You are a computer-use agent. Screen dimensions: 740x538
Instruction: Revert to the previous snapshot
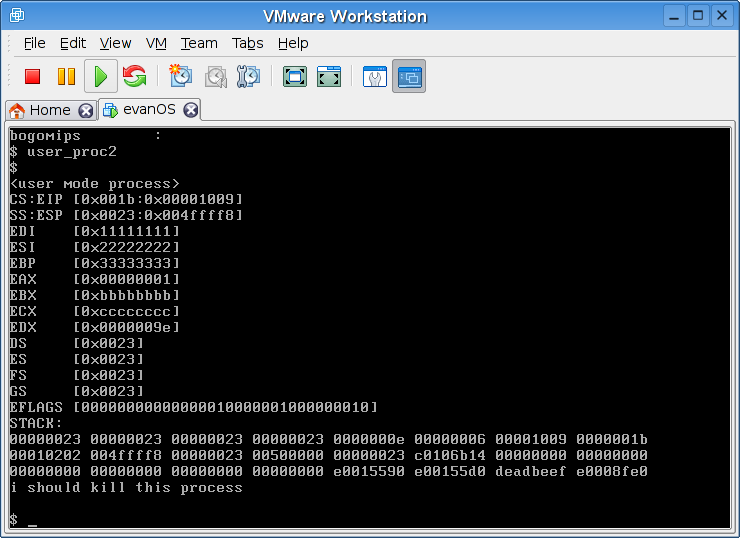215,76
